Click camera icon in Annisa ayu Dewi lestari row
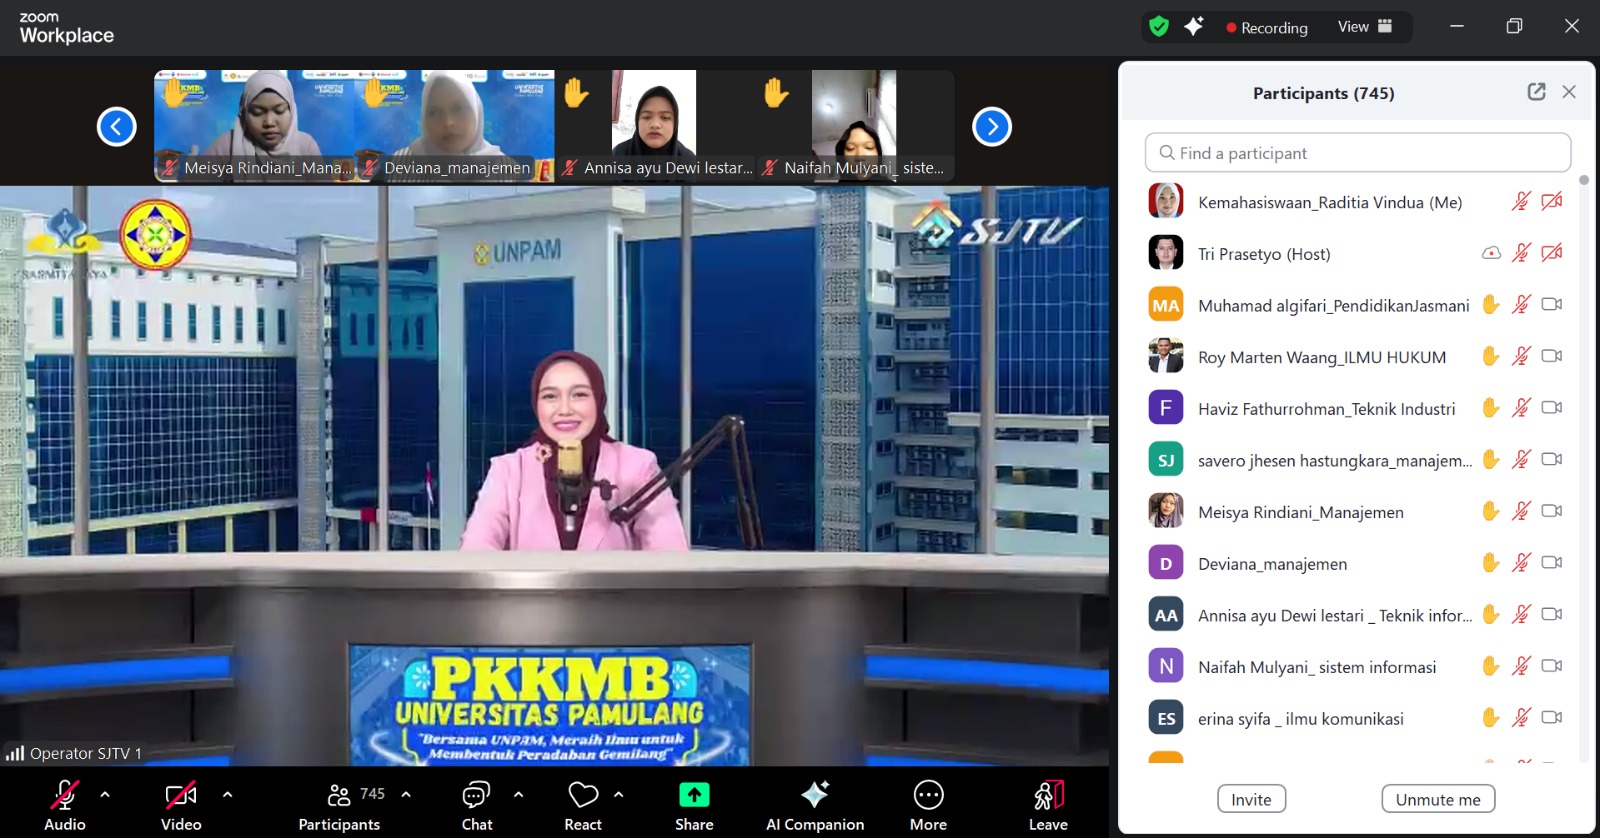1600x838 pixels. click(1552, 614)
